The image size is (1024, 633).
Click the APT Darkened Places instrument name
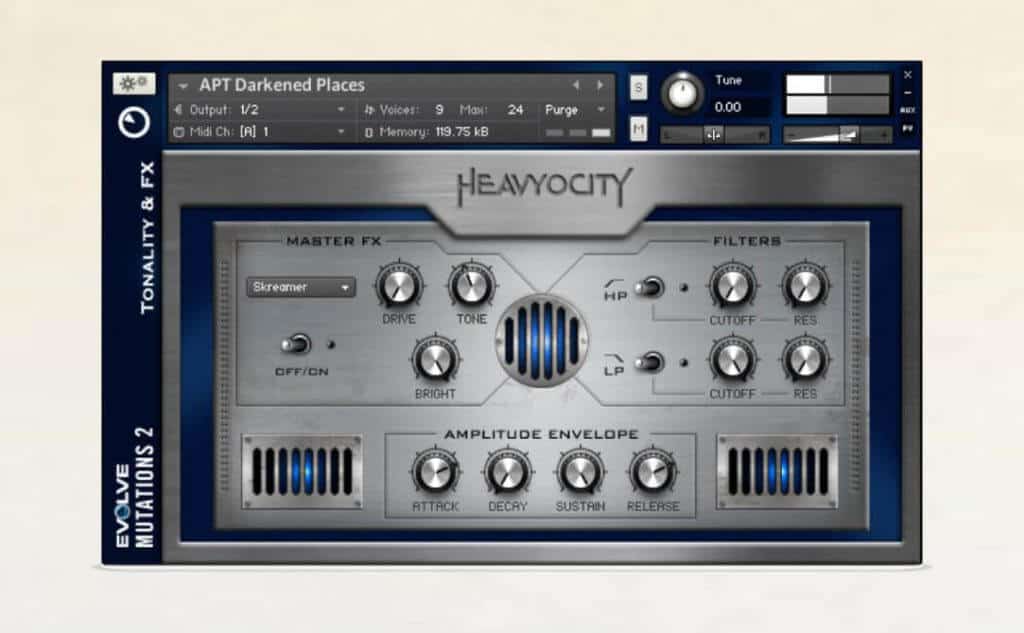click(x=282, y=85)
